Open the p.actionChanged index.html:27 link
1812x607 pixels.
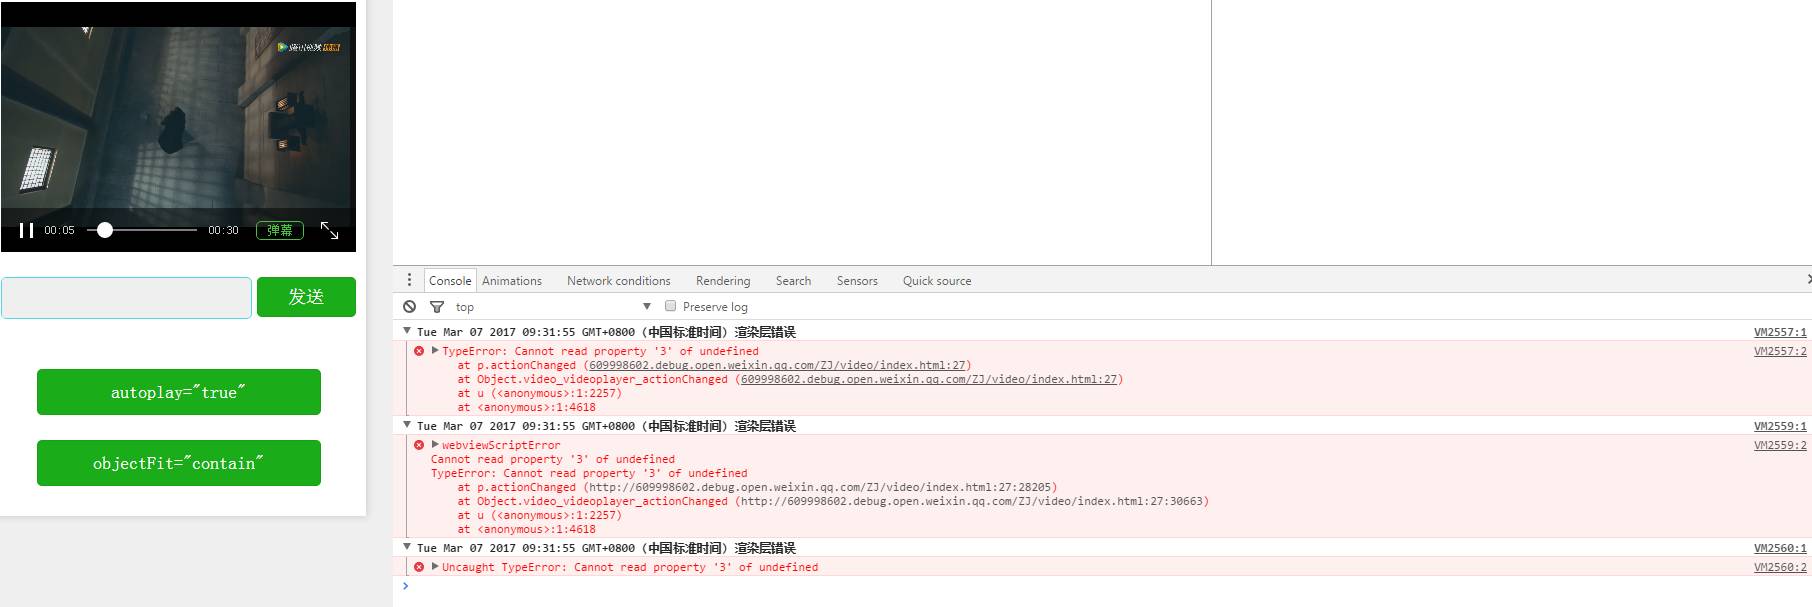point(777,365)
